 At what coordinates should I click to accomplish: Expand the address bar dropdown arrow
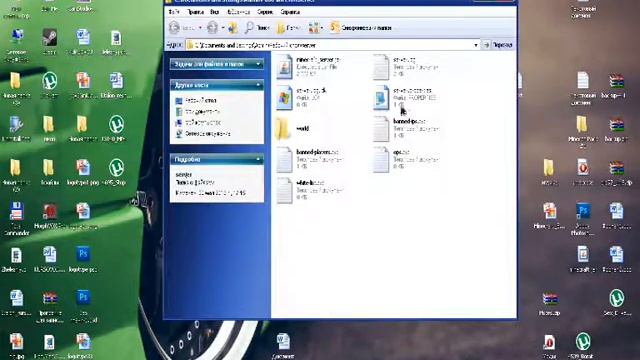[476, 45]
